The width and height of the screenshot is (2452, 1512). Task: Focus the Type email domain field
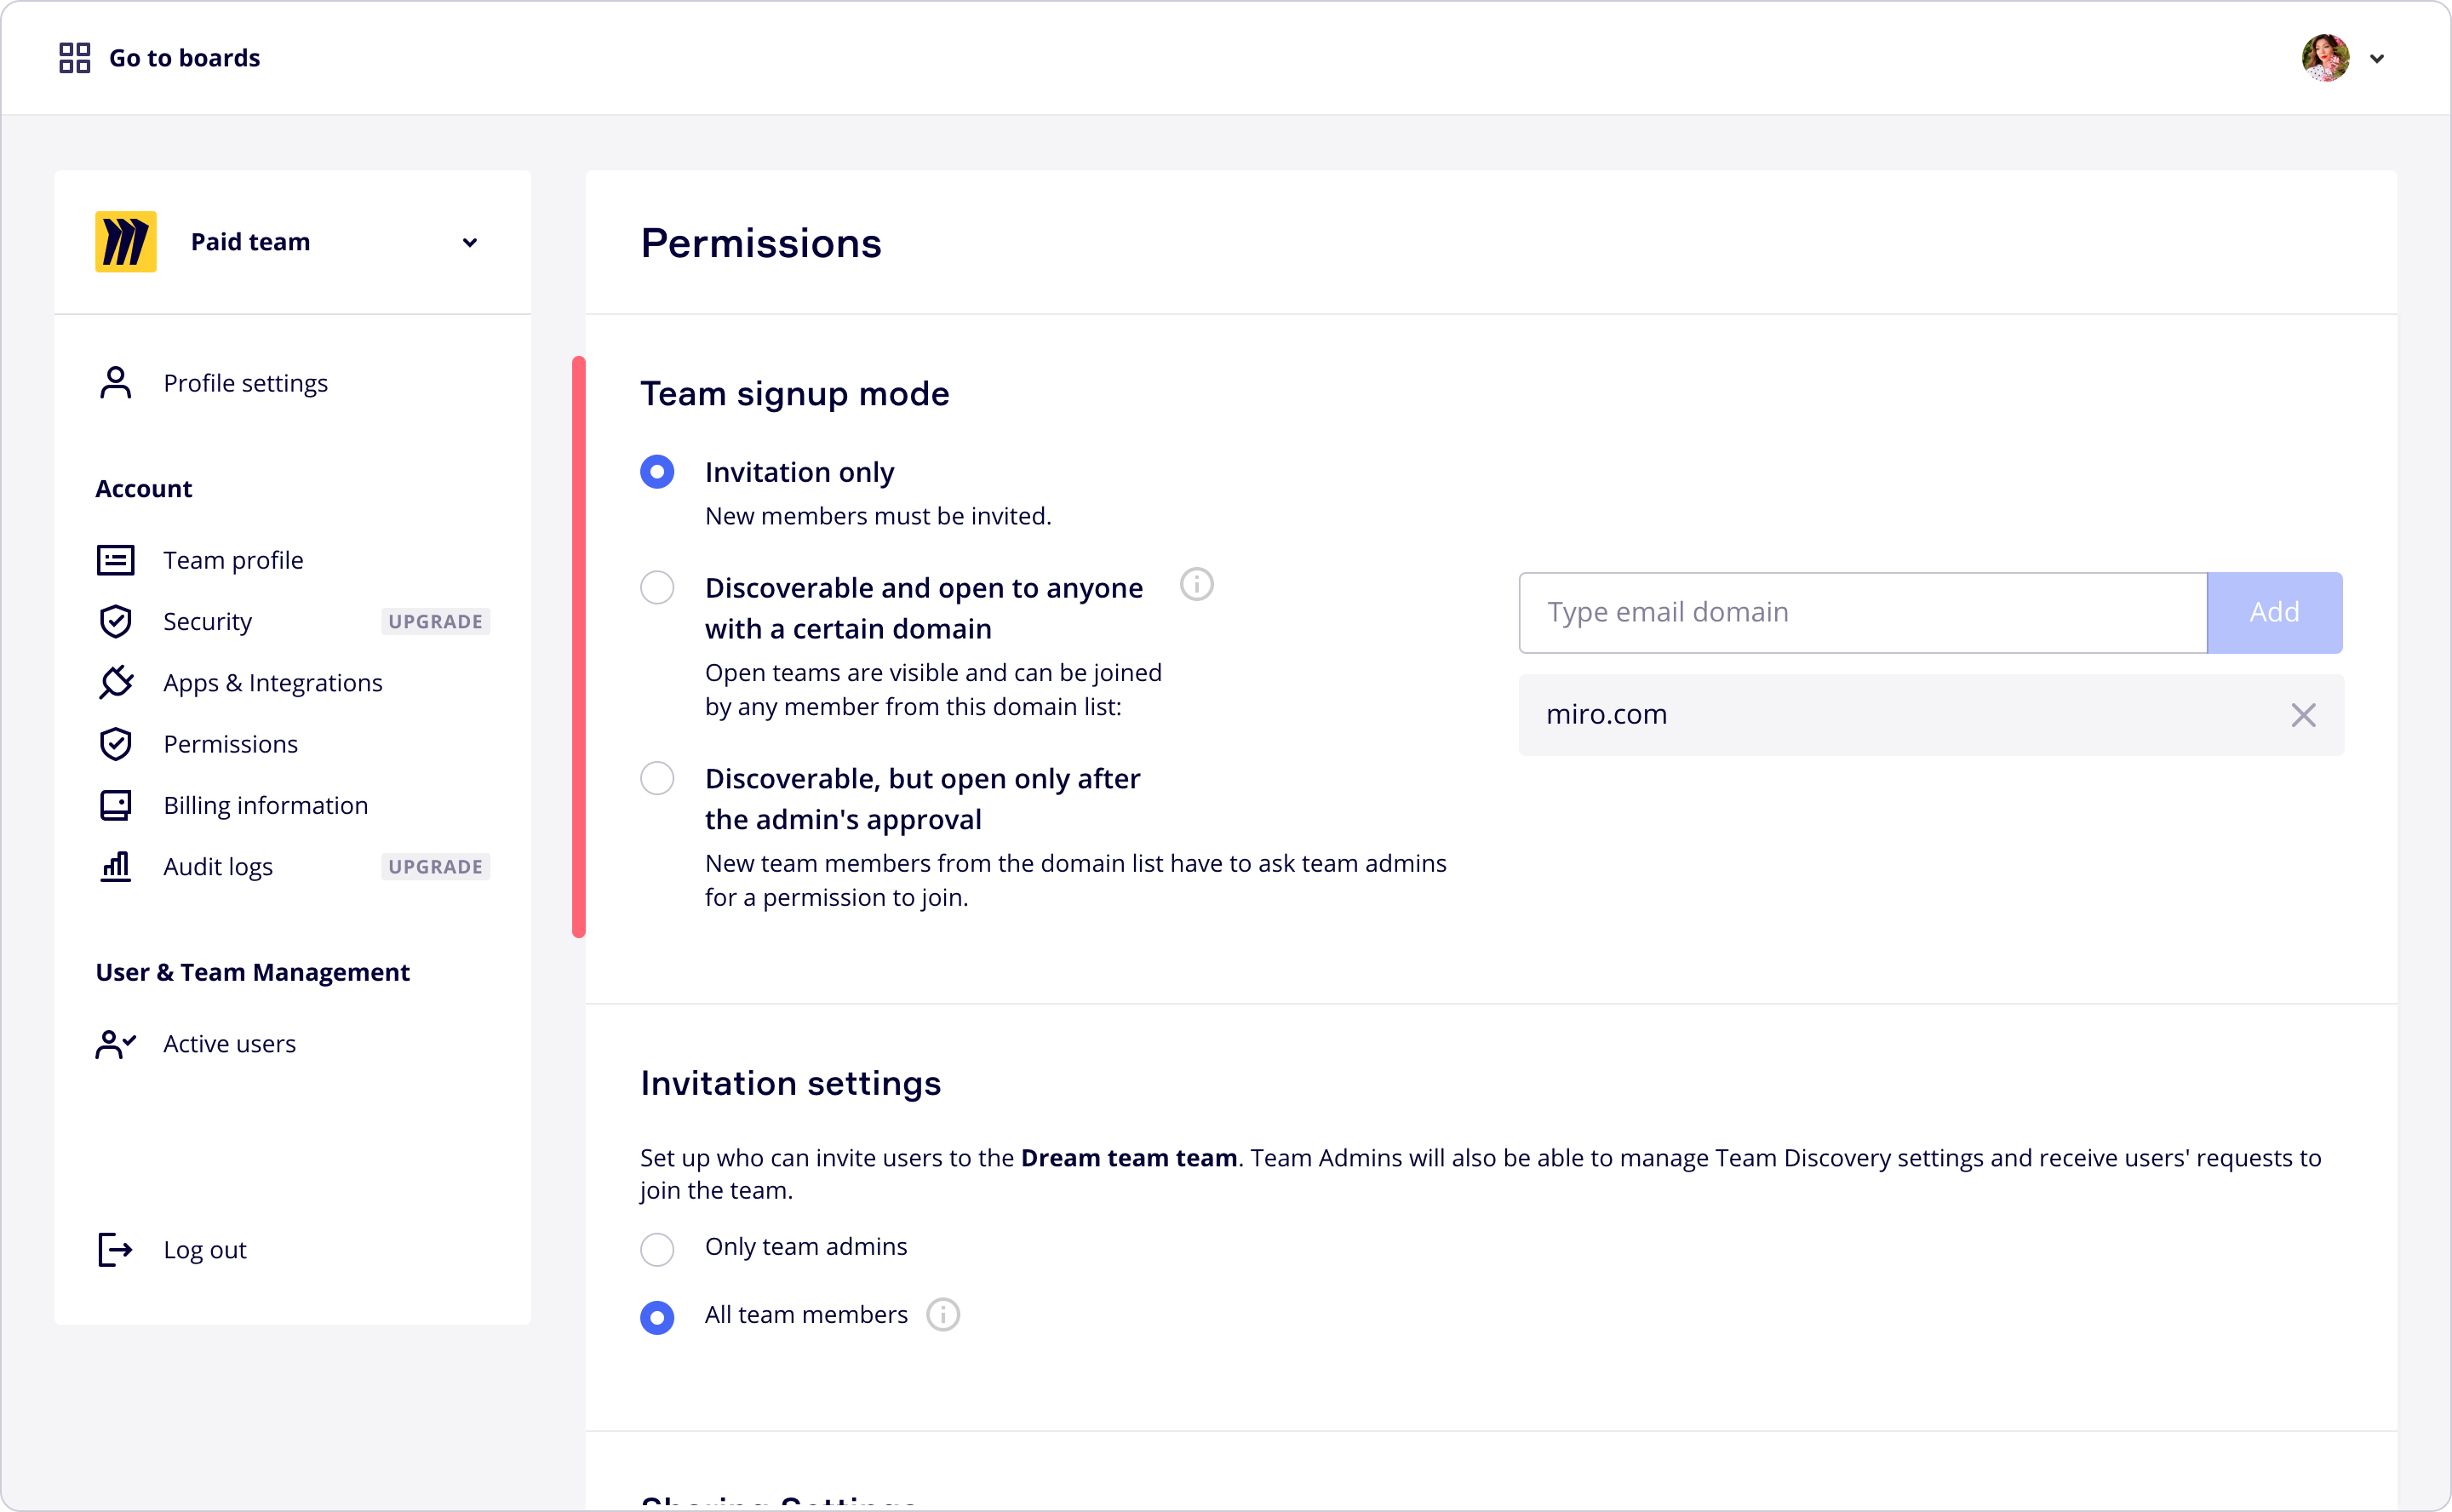[x=1862, y=613]
